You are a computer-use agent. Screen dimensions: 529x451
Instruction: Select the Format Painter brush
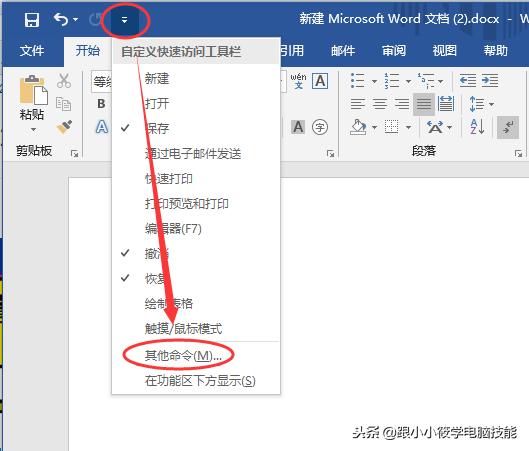coord(64,127)
